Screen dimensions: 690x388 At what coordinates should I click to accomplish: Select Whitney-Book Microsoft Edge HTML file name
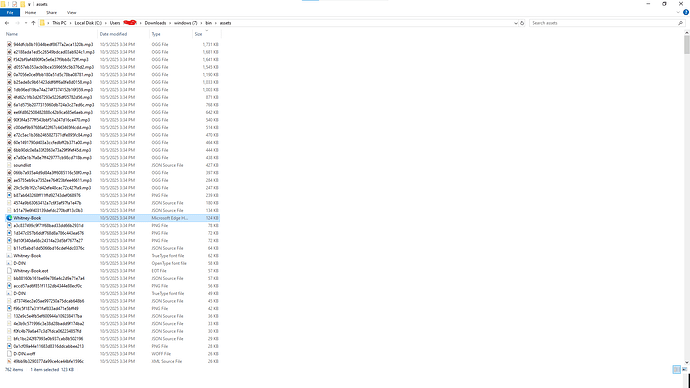tap(27, 218)
